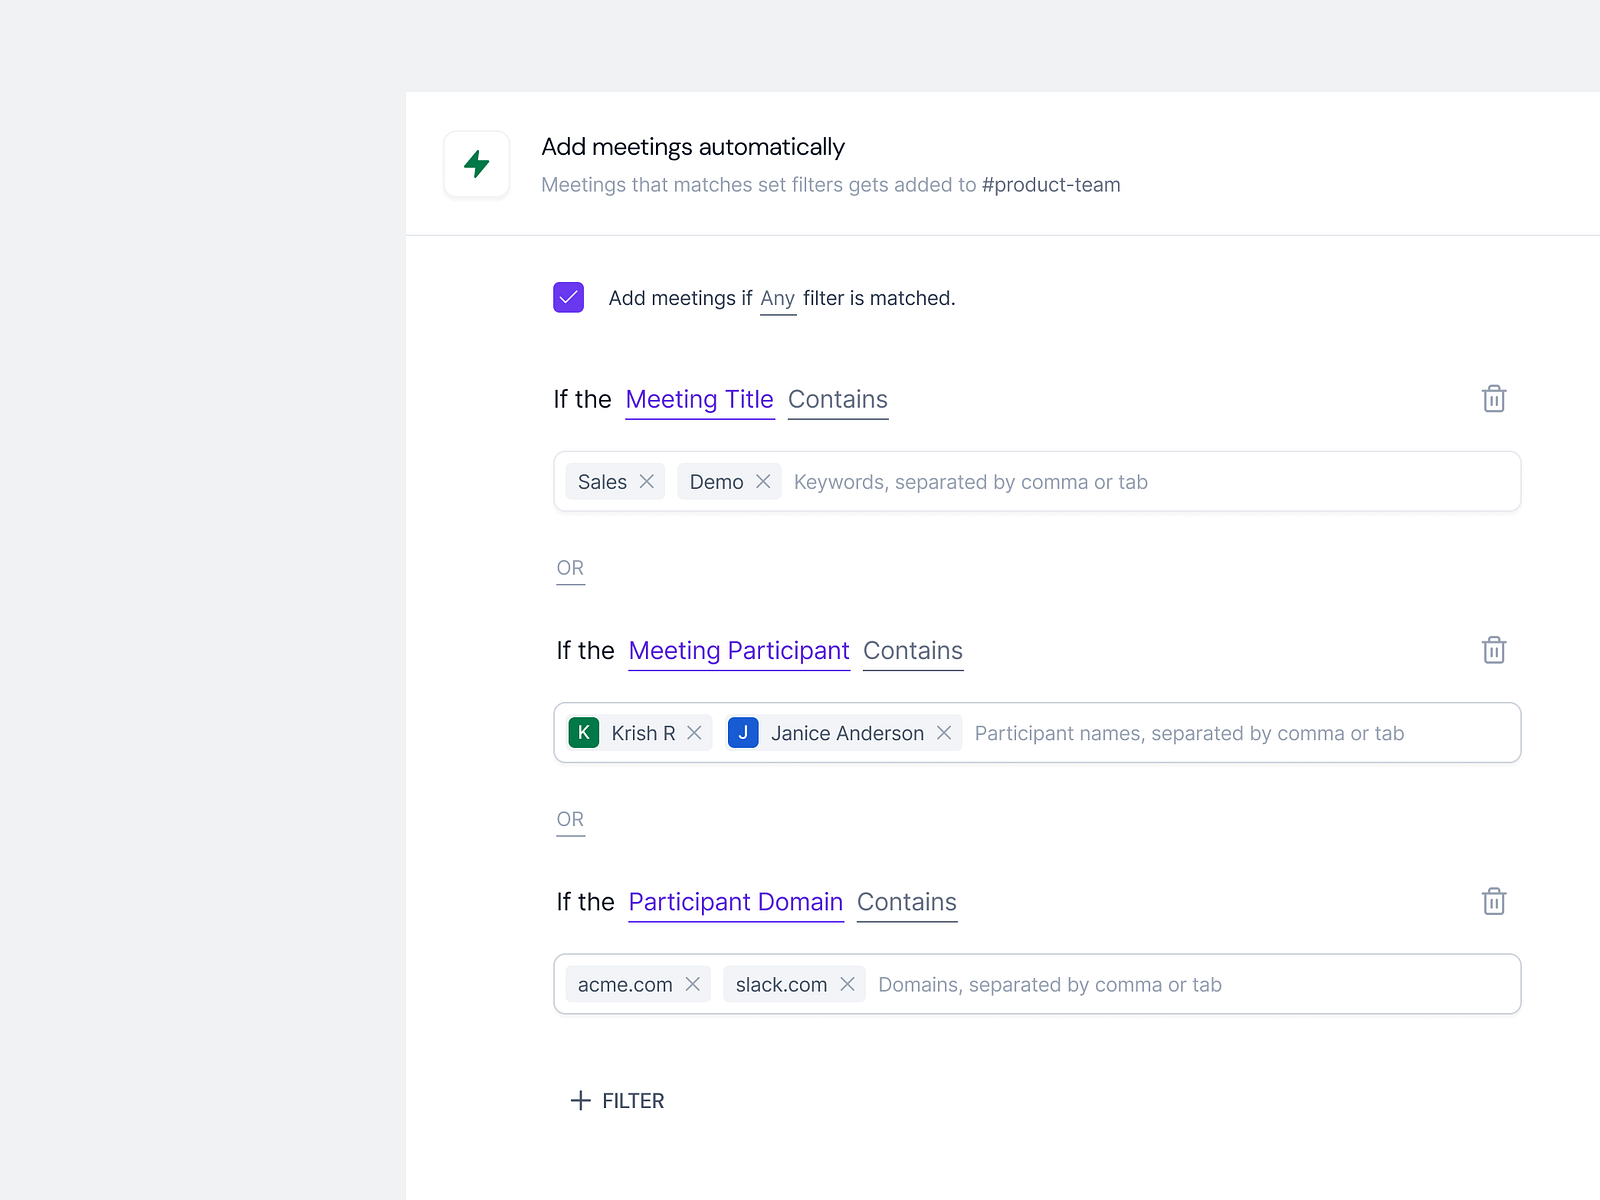The width and height of the screenshot is (1600, 1200).
Task: Remove the Sales keyword tag
Action: pyautogui.click(x=648, y=481)
